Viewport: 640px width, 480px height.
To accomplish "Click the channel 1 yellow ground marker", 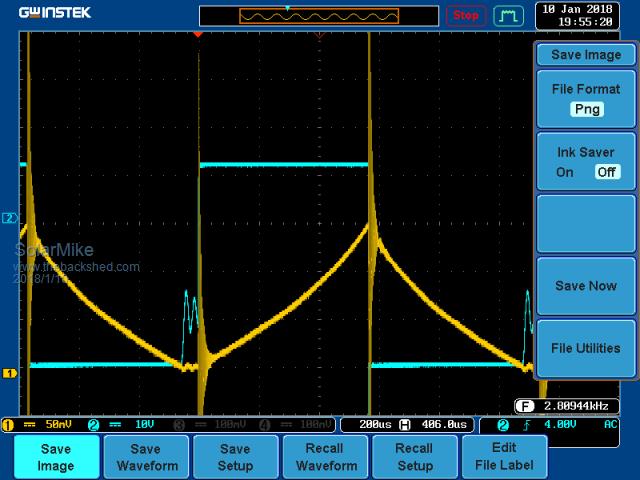I will 10,373.
